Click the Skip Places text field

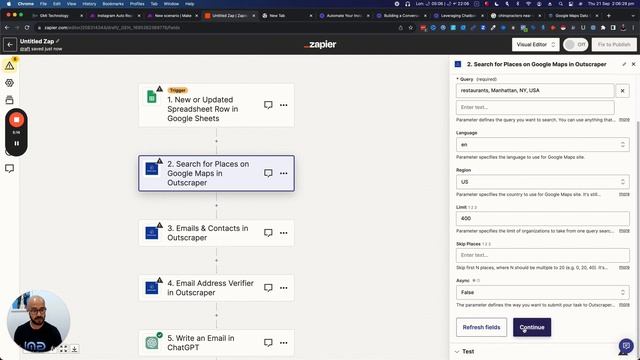[x=542, y=255]
